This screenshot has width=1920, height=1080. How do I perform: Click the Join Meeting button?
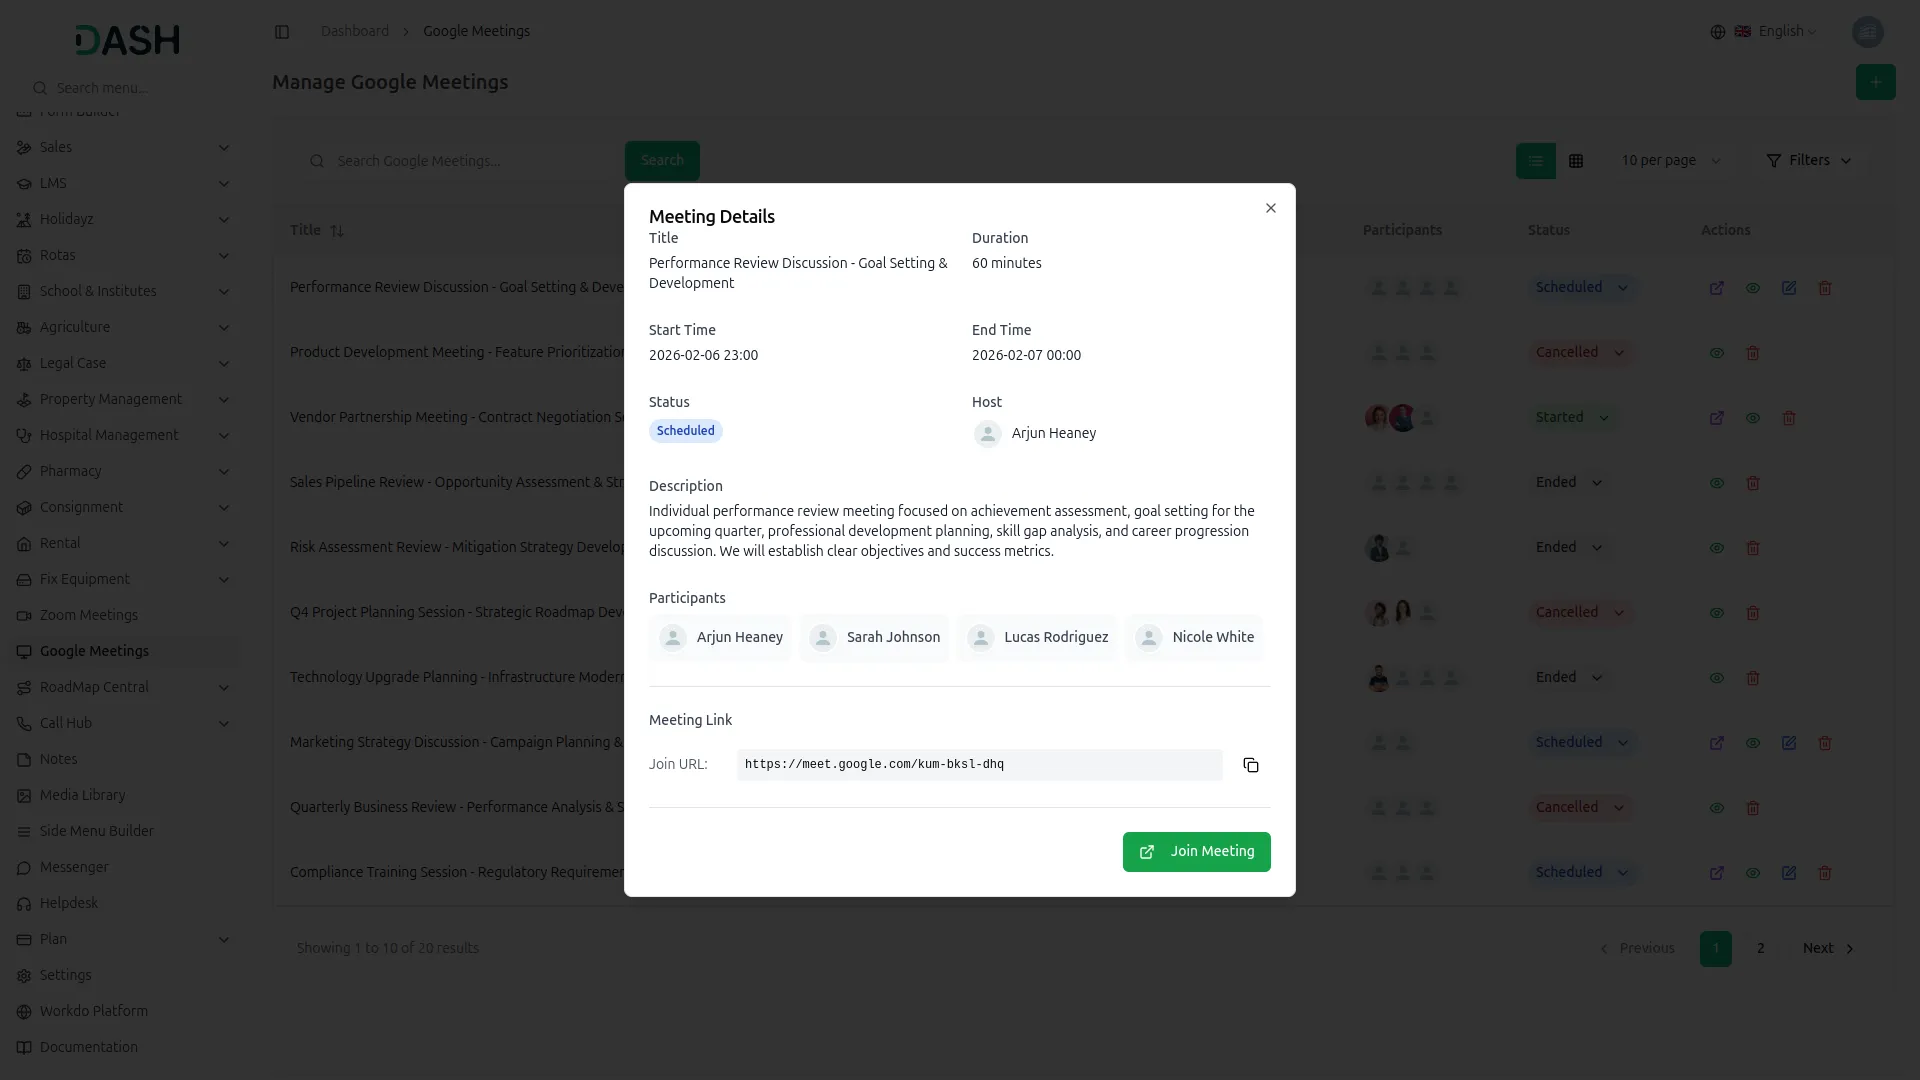[1196, 852]
